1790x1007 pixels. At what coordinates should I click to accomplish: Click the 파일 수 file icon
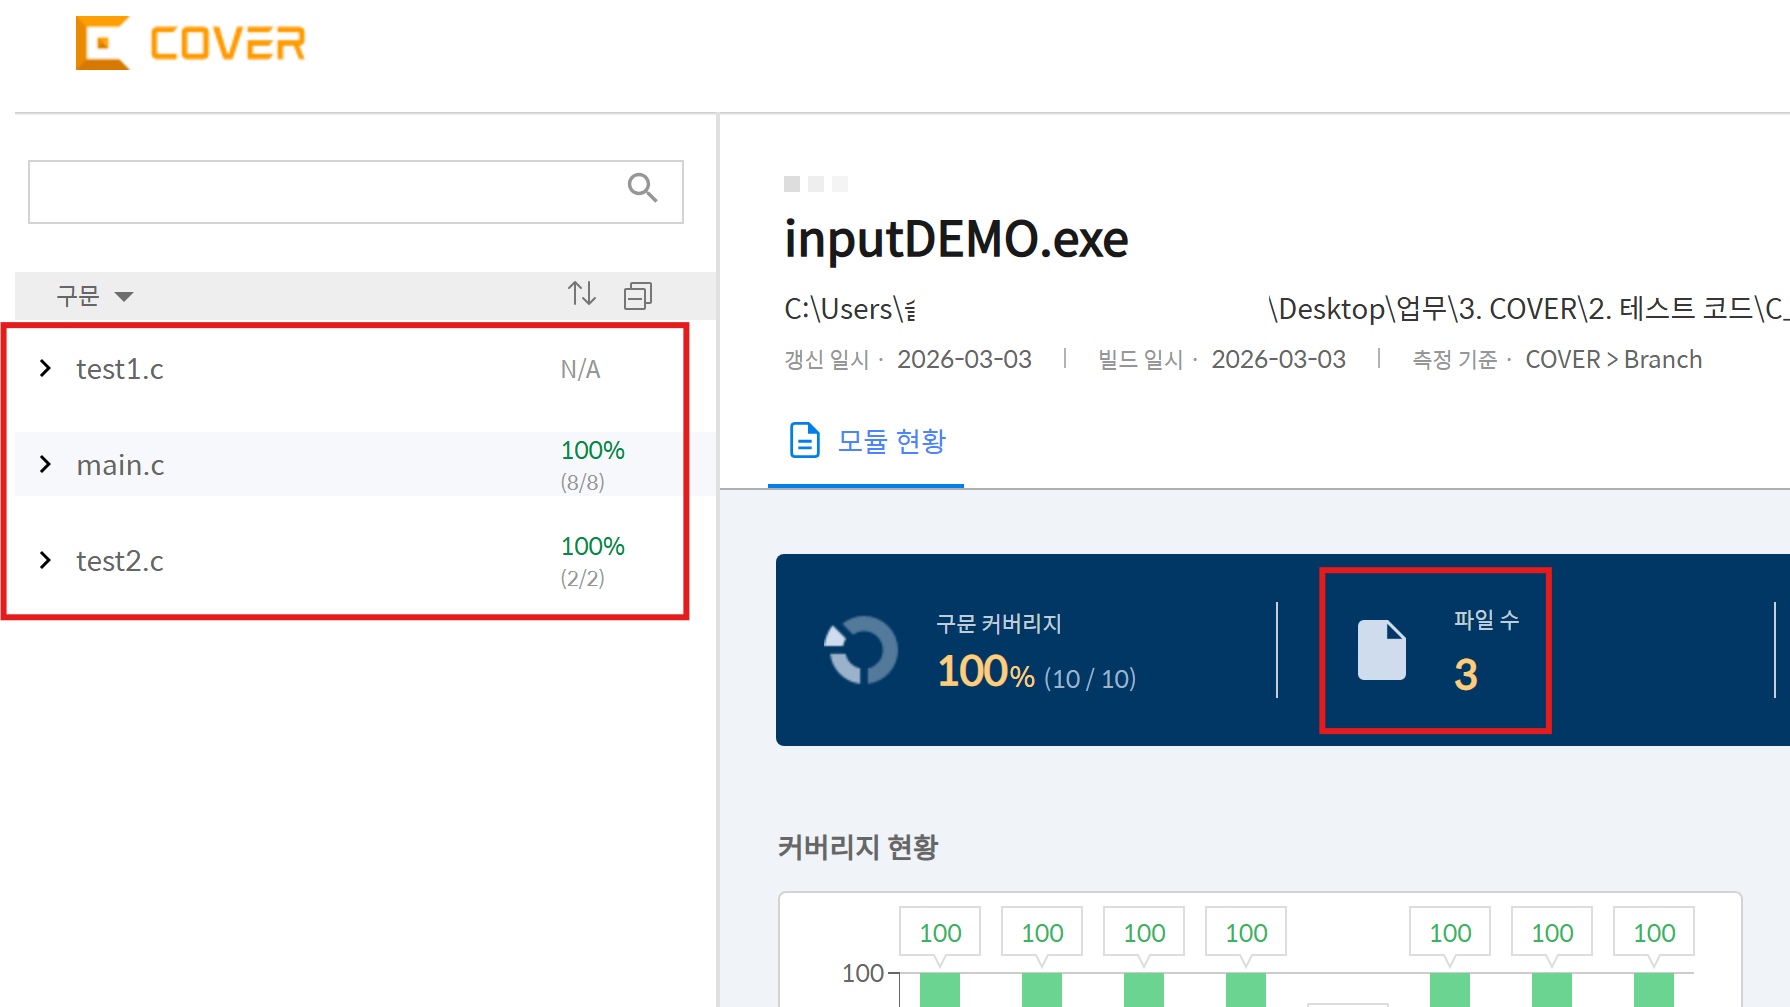[1382, 650]
